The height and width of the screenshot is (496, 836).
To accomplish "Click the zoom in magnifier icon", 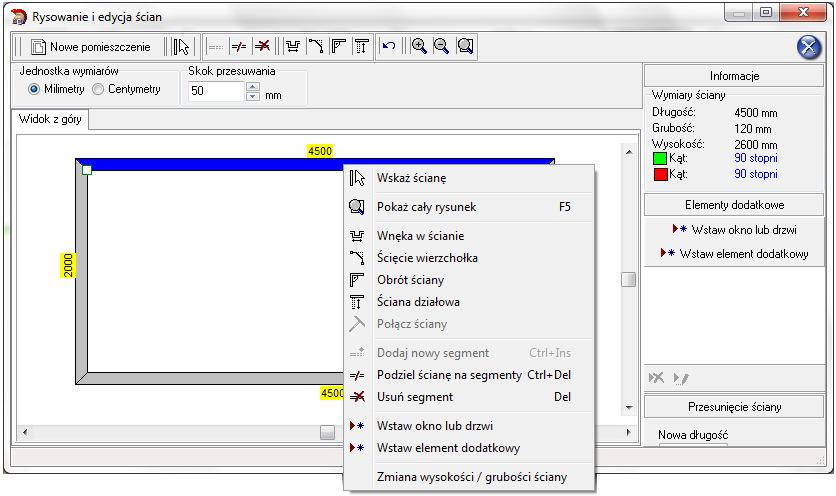I will [x=419, y=47].
